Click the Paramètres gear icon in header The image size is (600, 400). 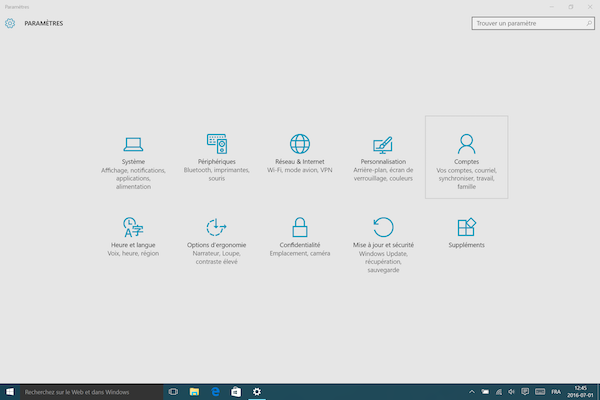point(10,23)
